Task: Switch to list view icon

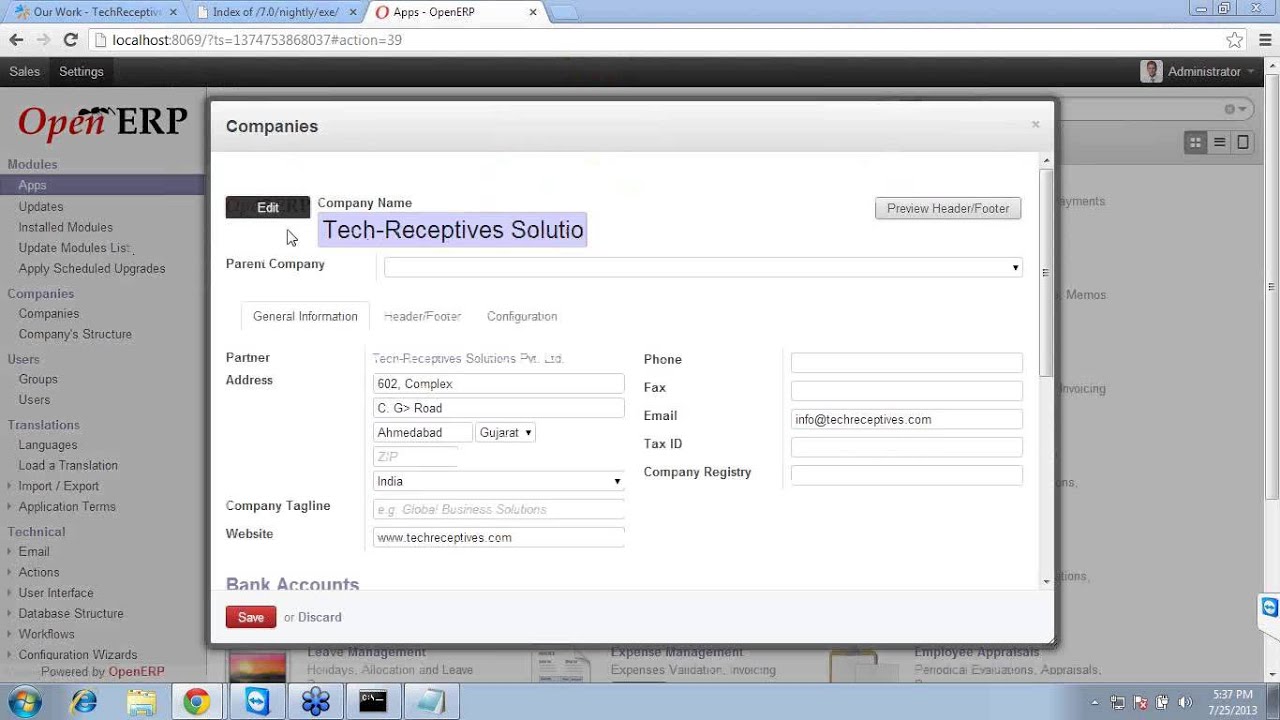Action: point(1219,142)
